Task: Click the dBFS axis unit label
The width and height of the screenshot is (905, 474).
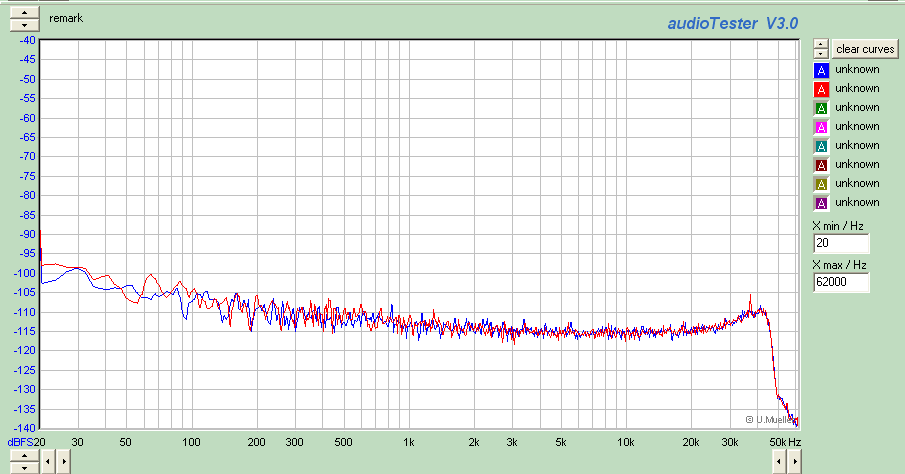Action: [x=20, y=442]
